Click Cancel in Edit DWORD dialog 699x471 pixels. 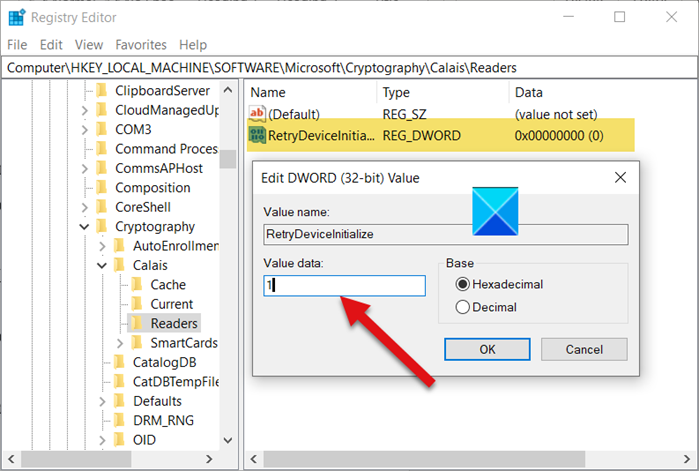[x=584, y=349]
